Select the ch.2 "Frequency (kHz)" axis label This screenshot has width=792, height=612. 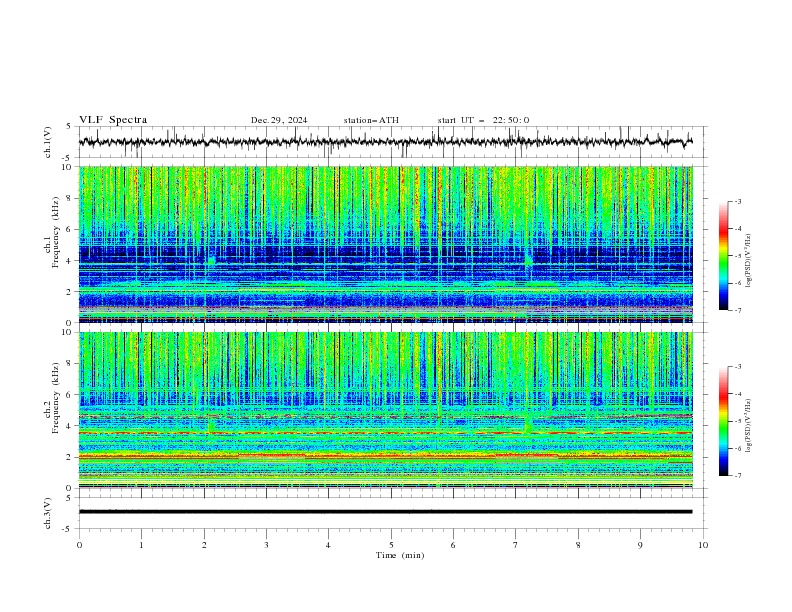pos(55,398)
